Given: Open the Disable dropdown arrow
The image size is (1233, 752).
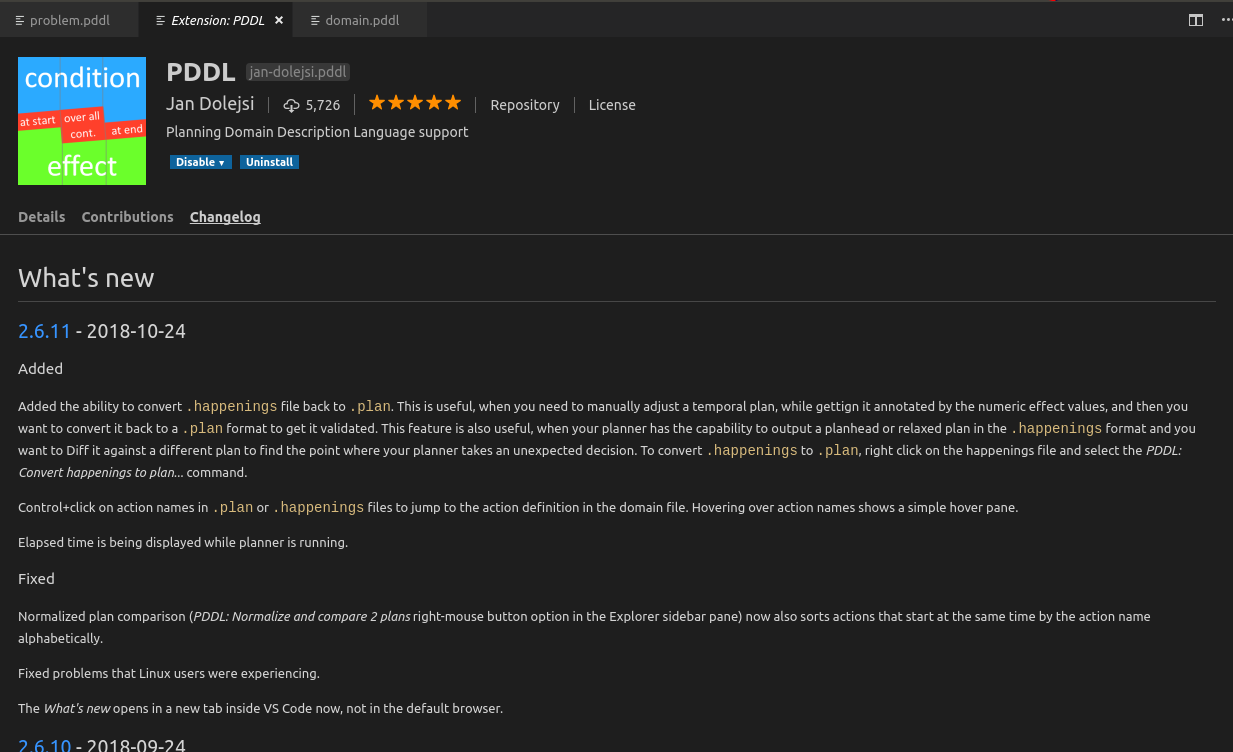Looking at the screenshot, I should pyautogui.click(x=220, y=162).
